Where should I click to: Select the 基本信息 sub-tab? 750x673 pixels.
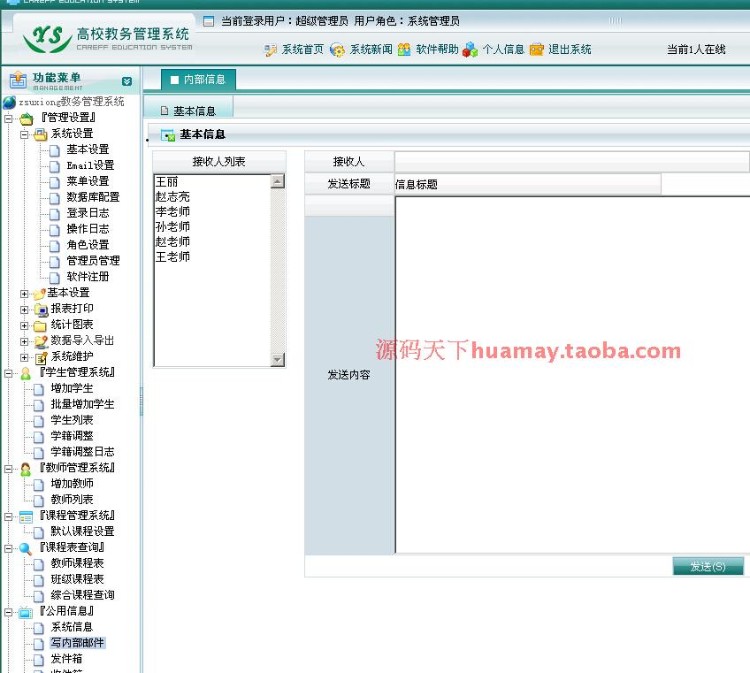pyautogui.click(x=188, y=111)
